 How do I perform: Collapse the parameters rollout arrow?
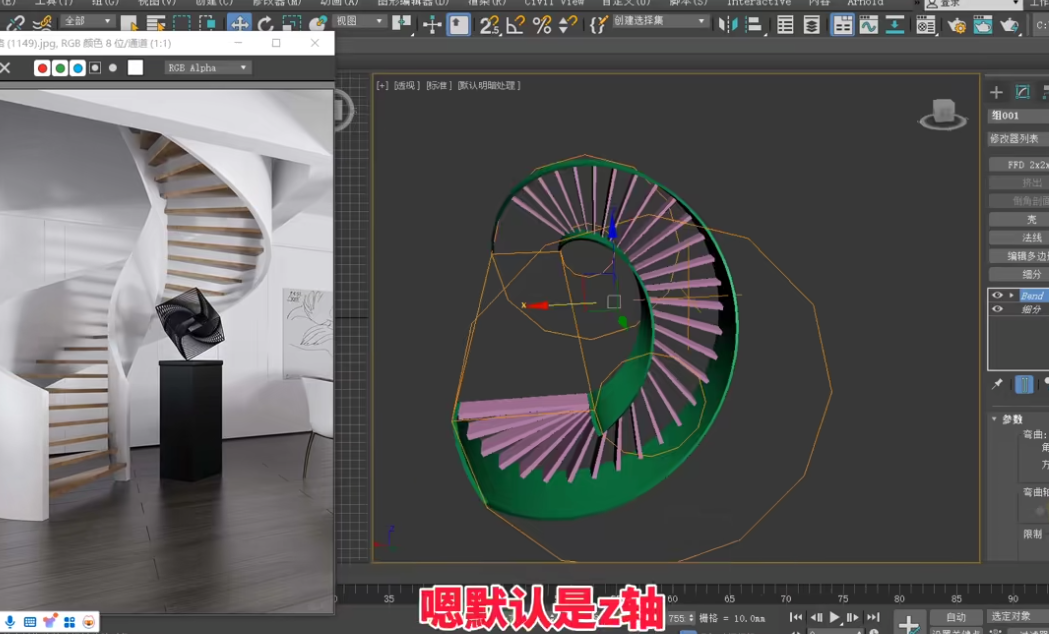point(994,419)
